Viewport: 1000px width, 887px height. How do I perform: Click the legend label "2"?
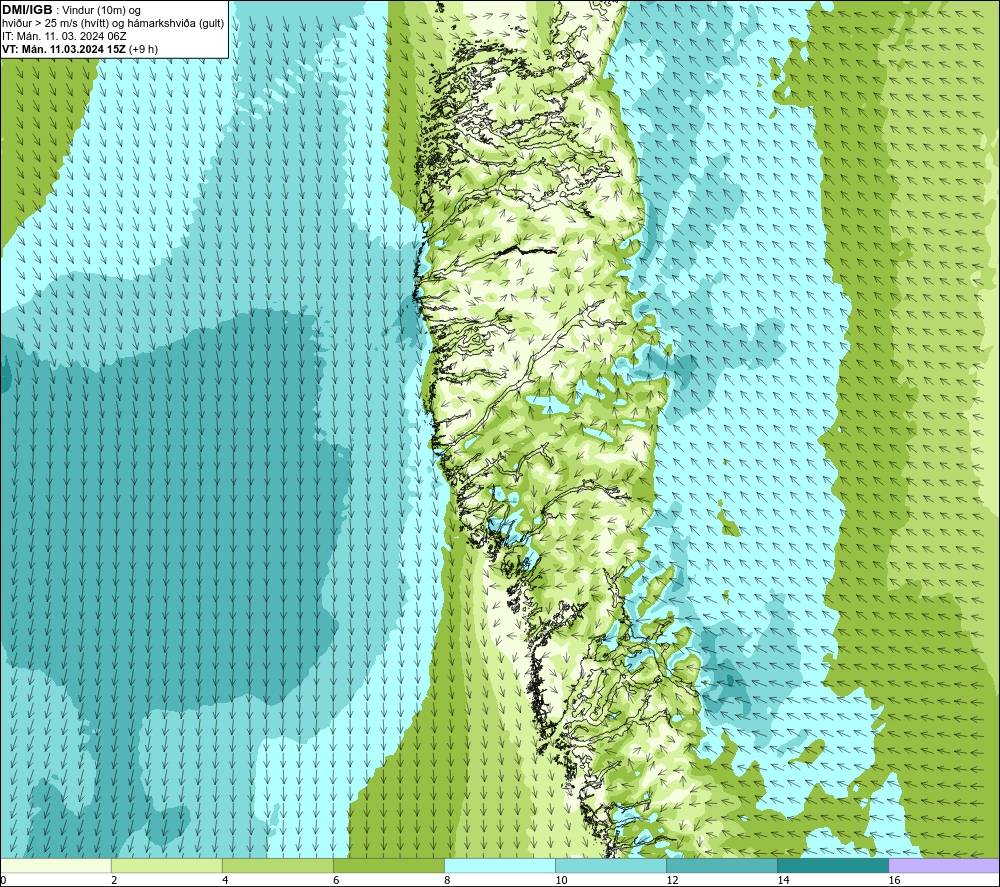114,881
